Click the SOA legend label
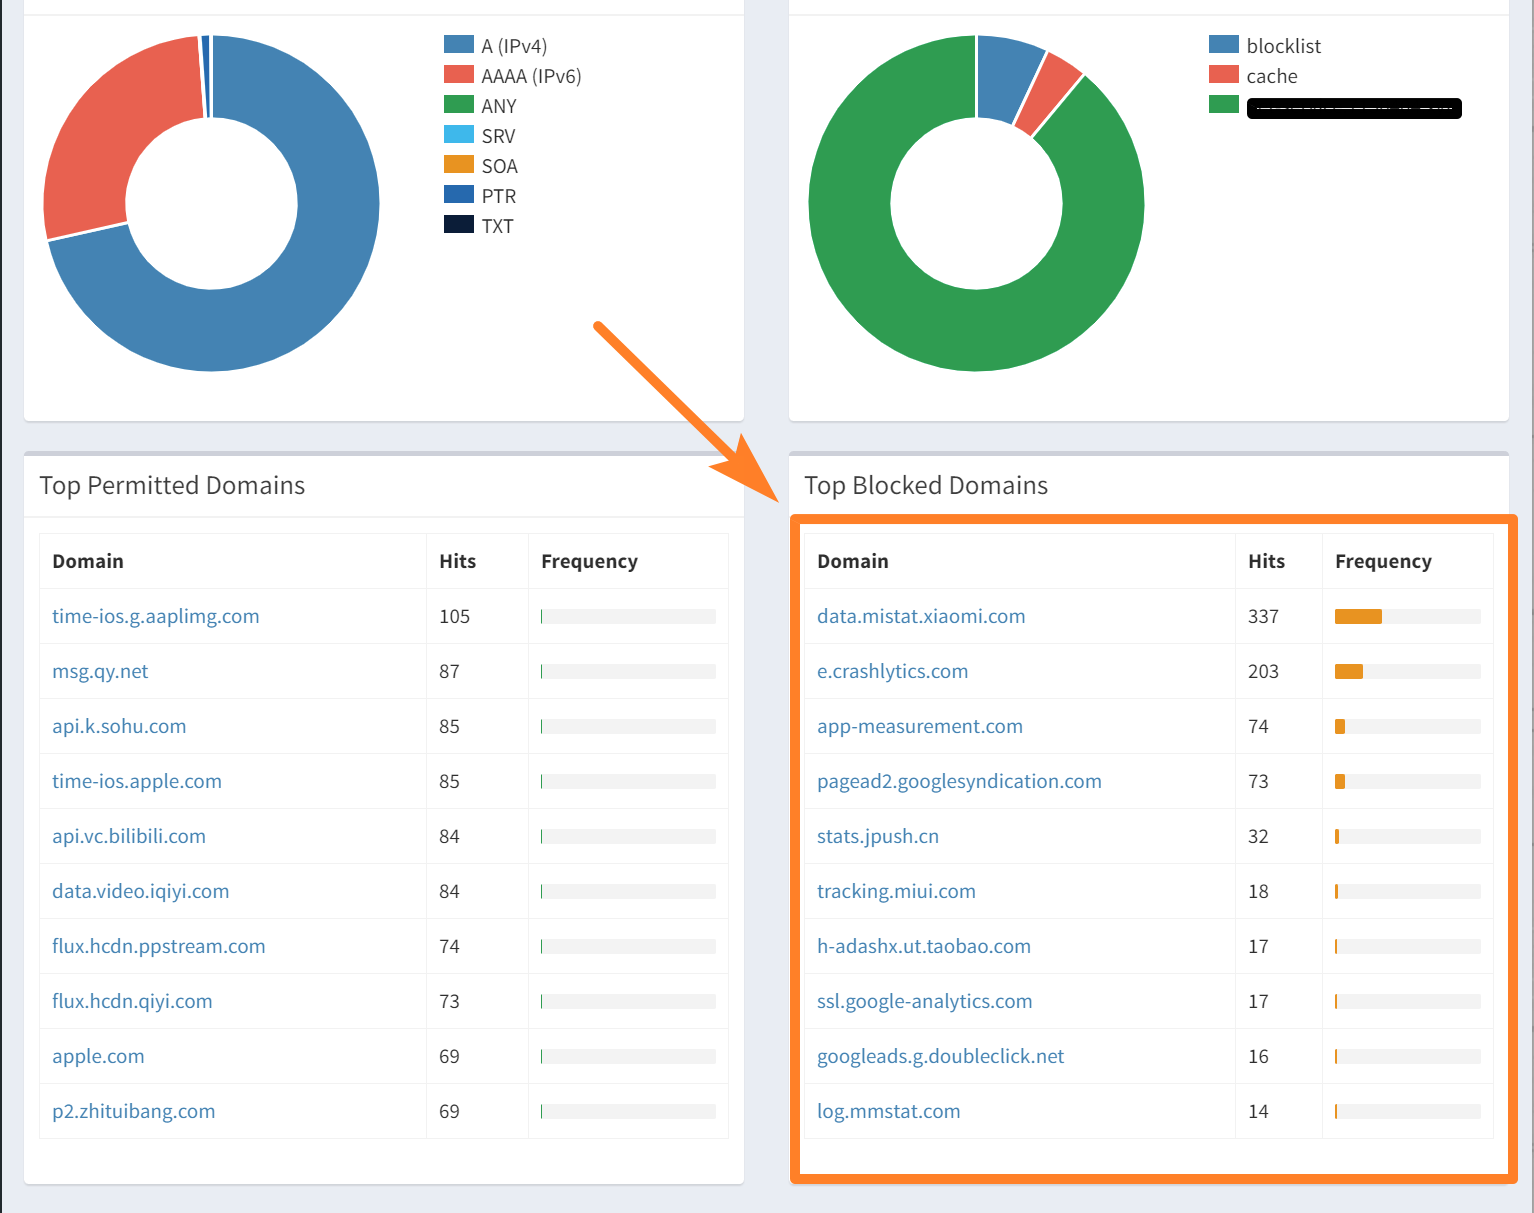The width and height of the screenshot is (1534, 1213). [x=499, y=166]
